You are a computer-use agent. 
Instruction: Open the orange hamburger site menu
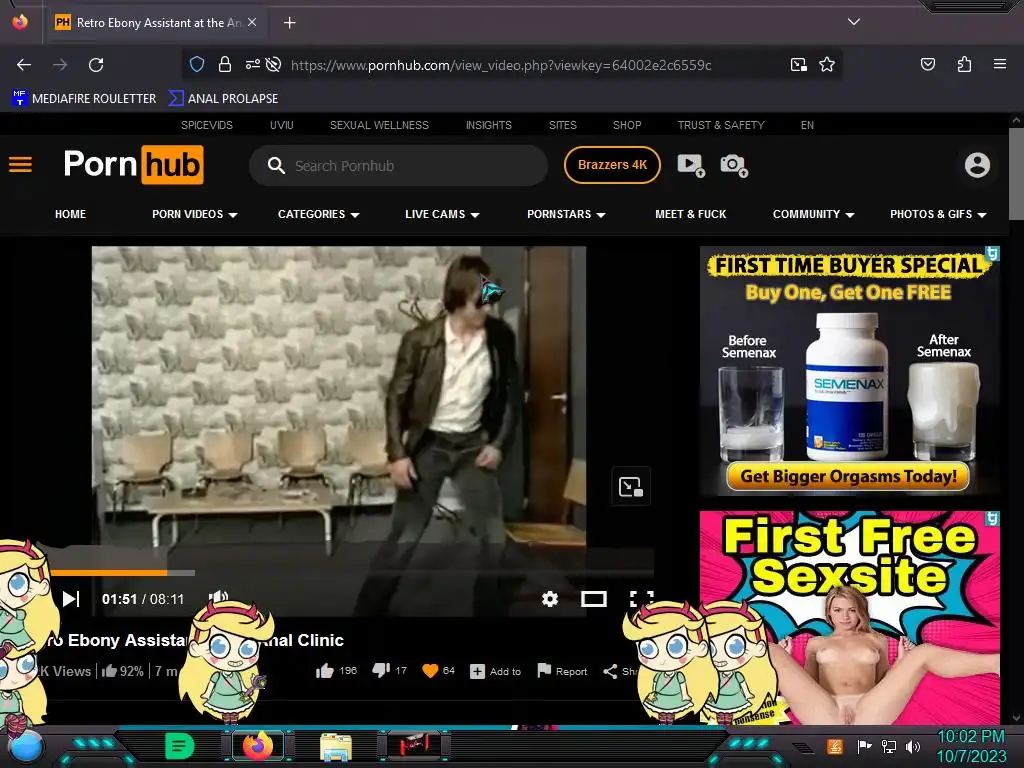[20, 165]
